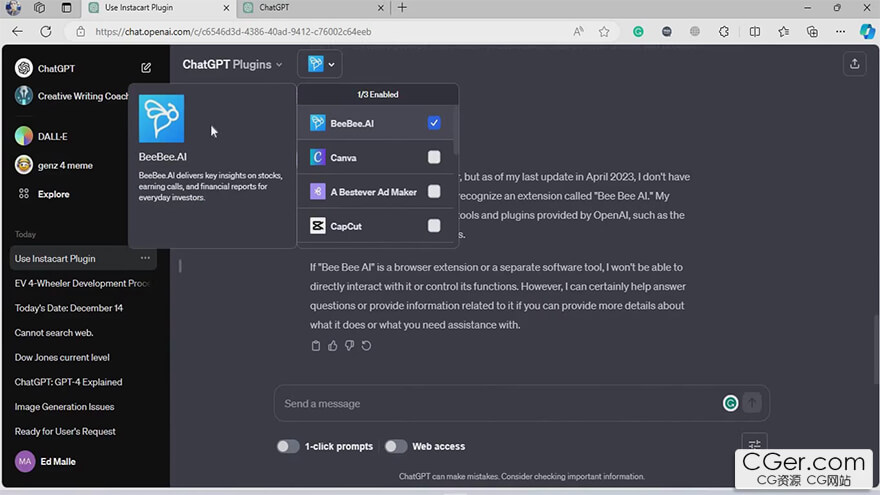Click the 1/3 Enabled header text
The width and height of the screenshot is (880, 495).
coord(378,94)
